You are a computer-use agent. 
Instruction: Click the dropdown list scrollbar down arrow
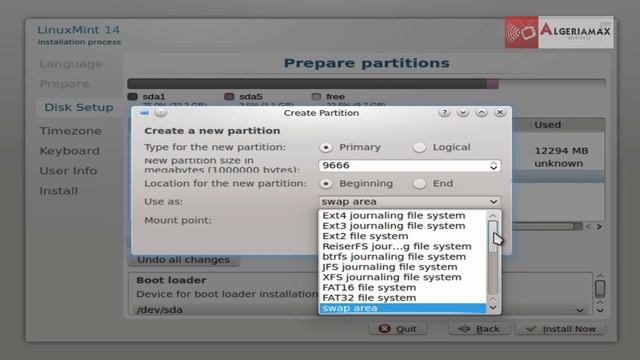pos(493,308)
